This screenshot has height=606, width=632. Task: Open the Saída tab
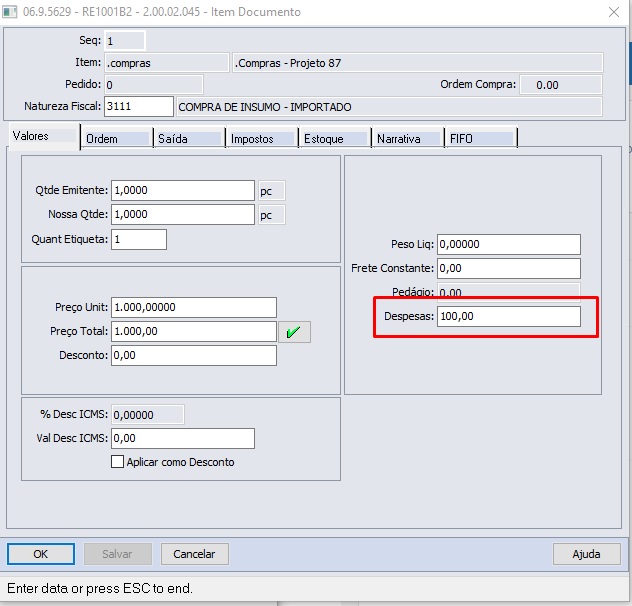189,139
